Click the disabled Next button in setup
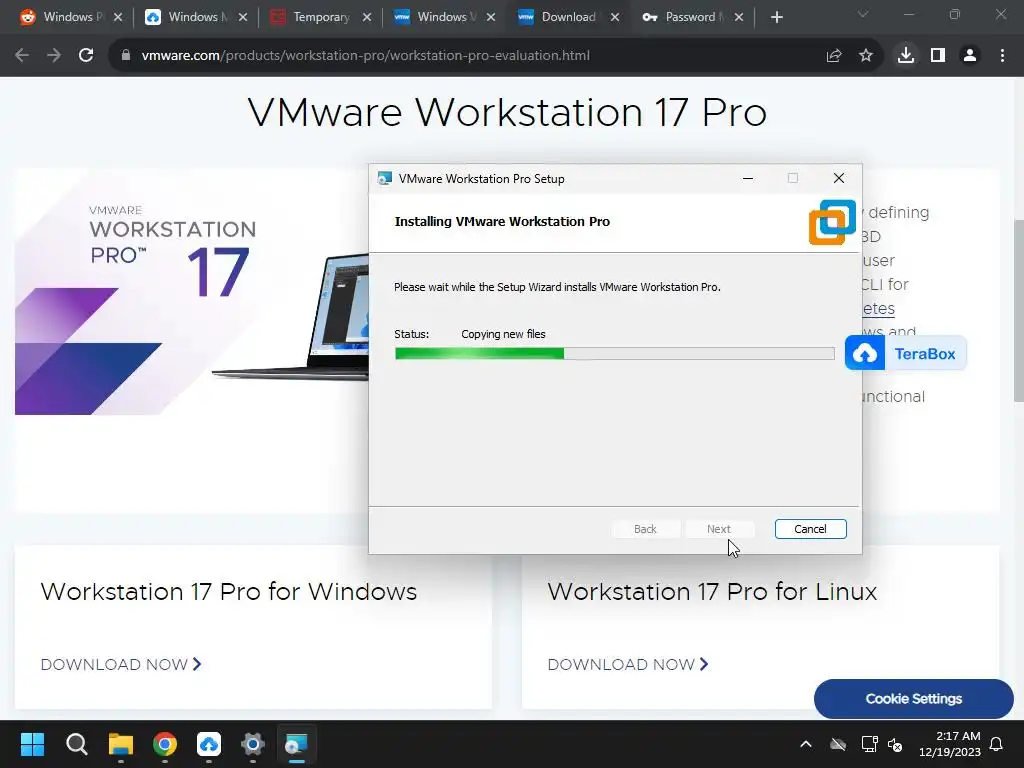Screen dimensions: 1024x768 click(x=718, y=529)
